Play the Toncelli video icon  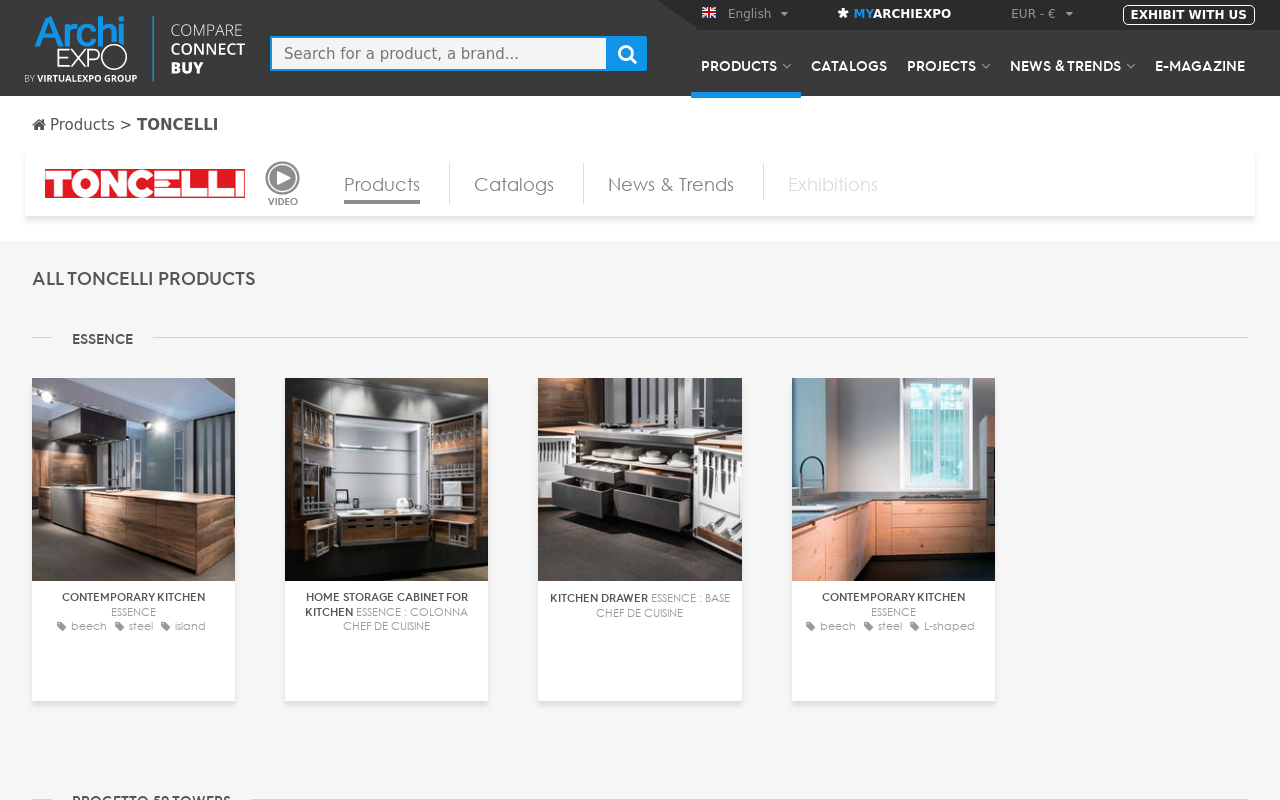(282, 179)
